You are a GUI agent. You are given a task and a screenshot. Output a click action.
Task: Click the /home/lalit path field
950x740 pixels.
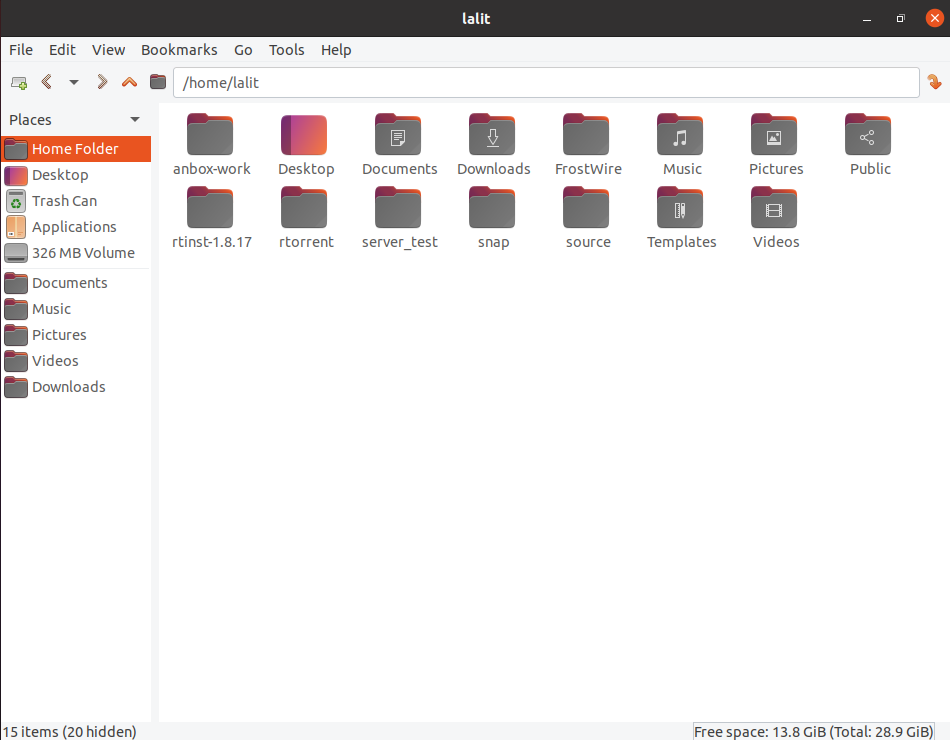tap(545, 82)
